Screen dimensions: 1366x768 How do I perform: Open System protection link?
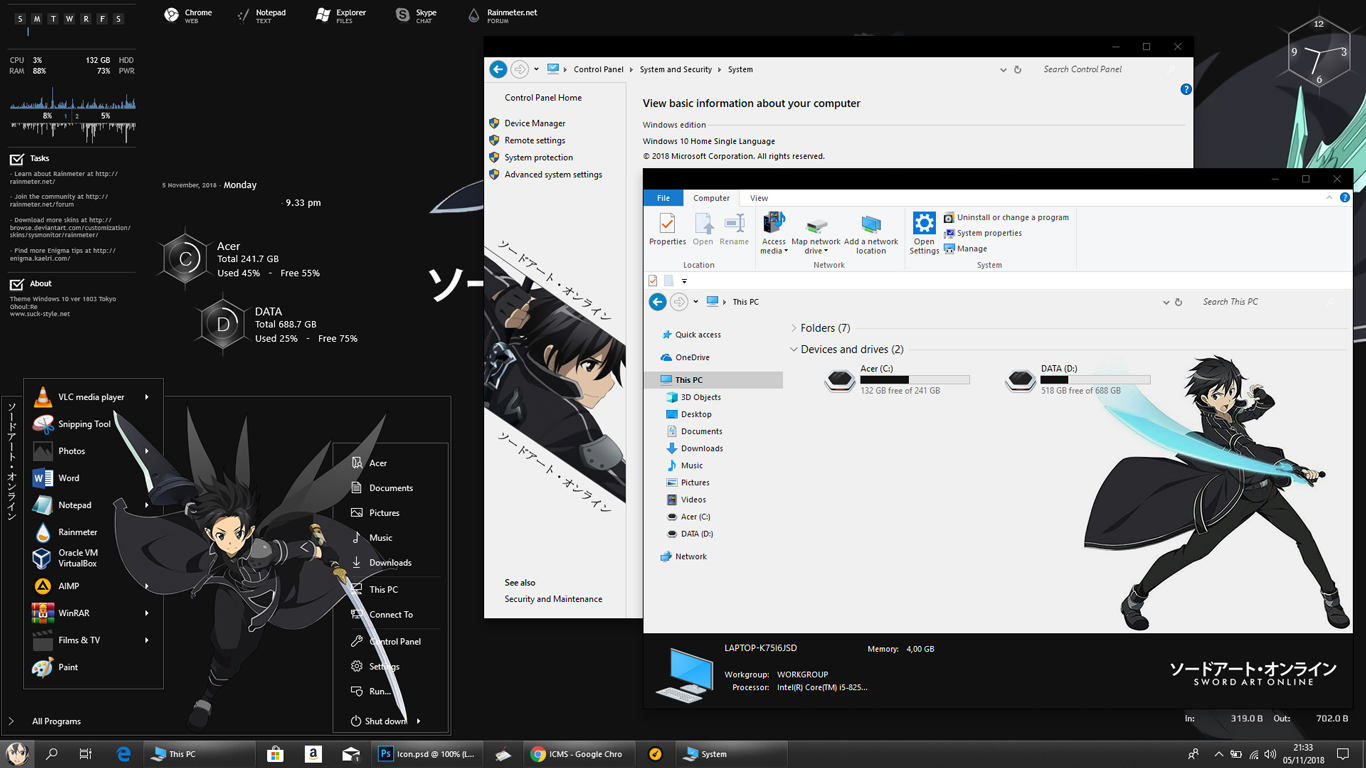539,157
